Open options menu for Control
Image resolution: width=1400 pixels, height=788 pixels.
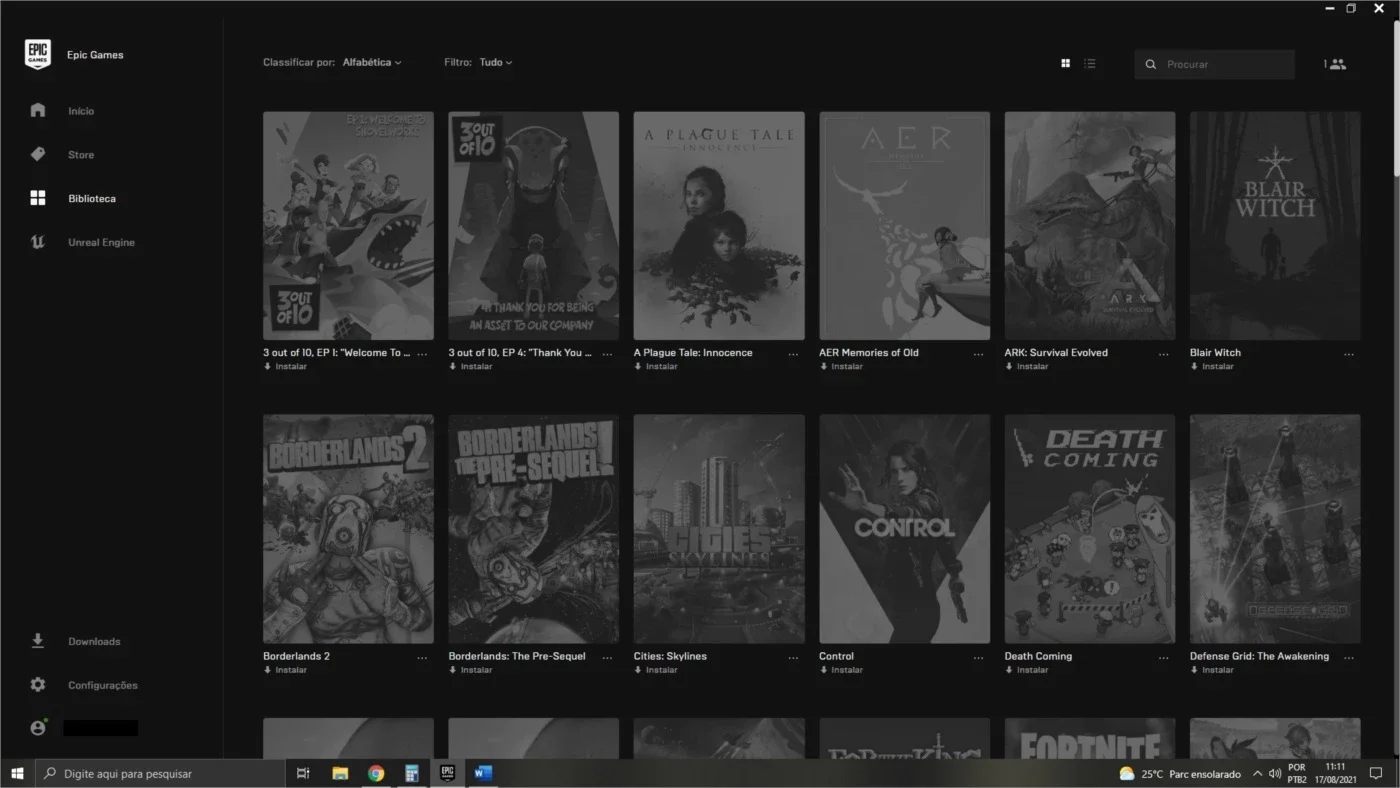pyautogui.click(x=978, y=658)
